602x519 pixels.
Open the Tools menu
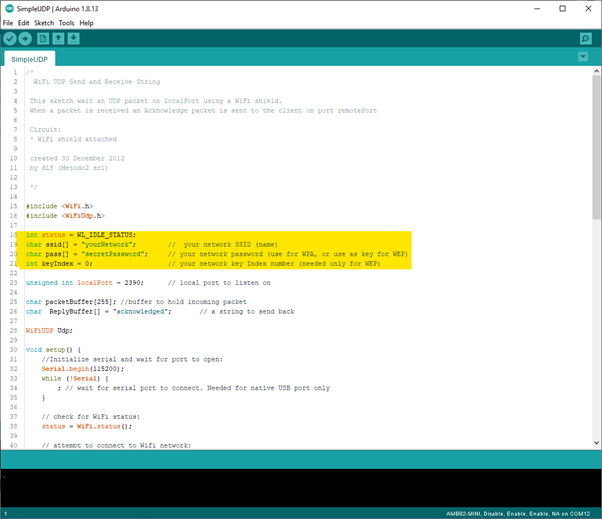(66, 22)
